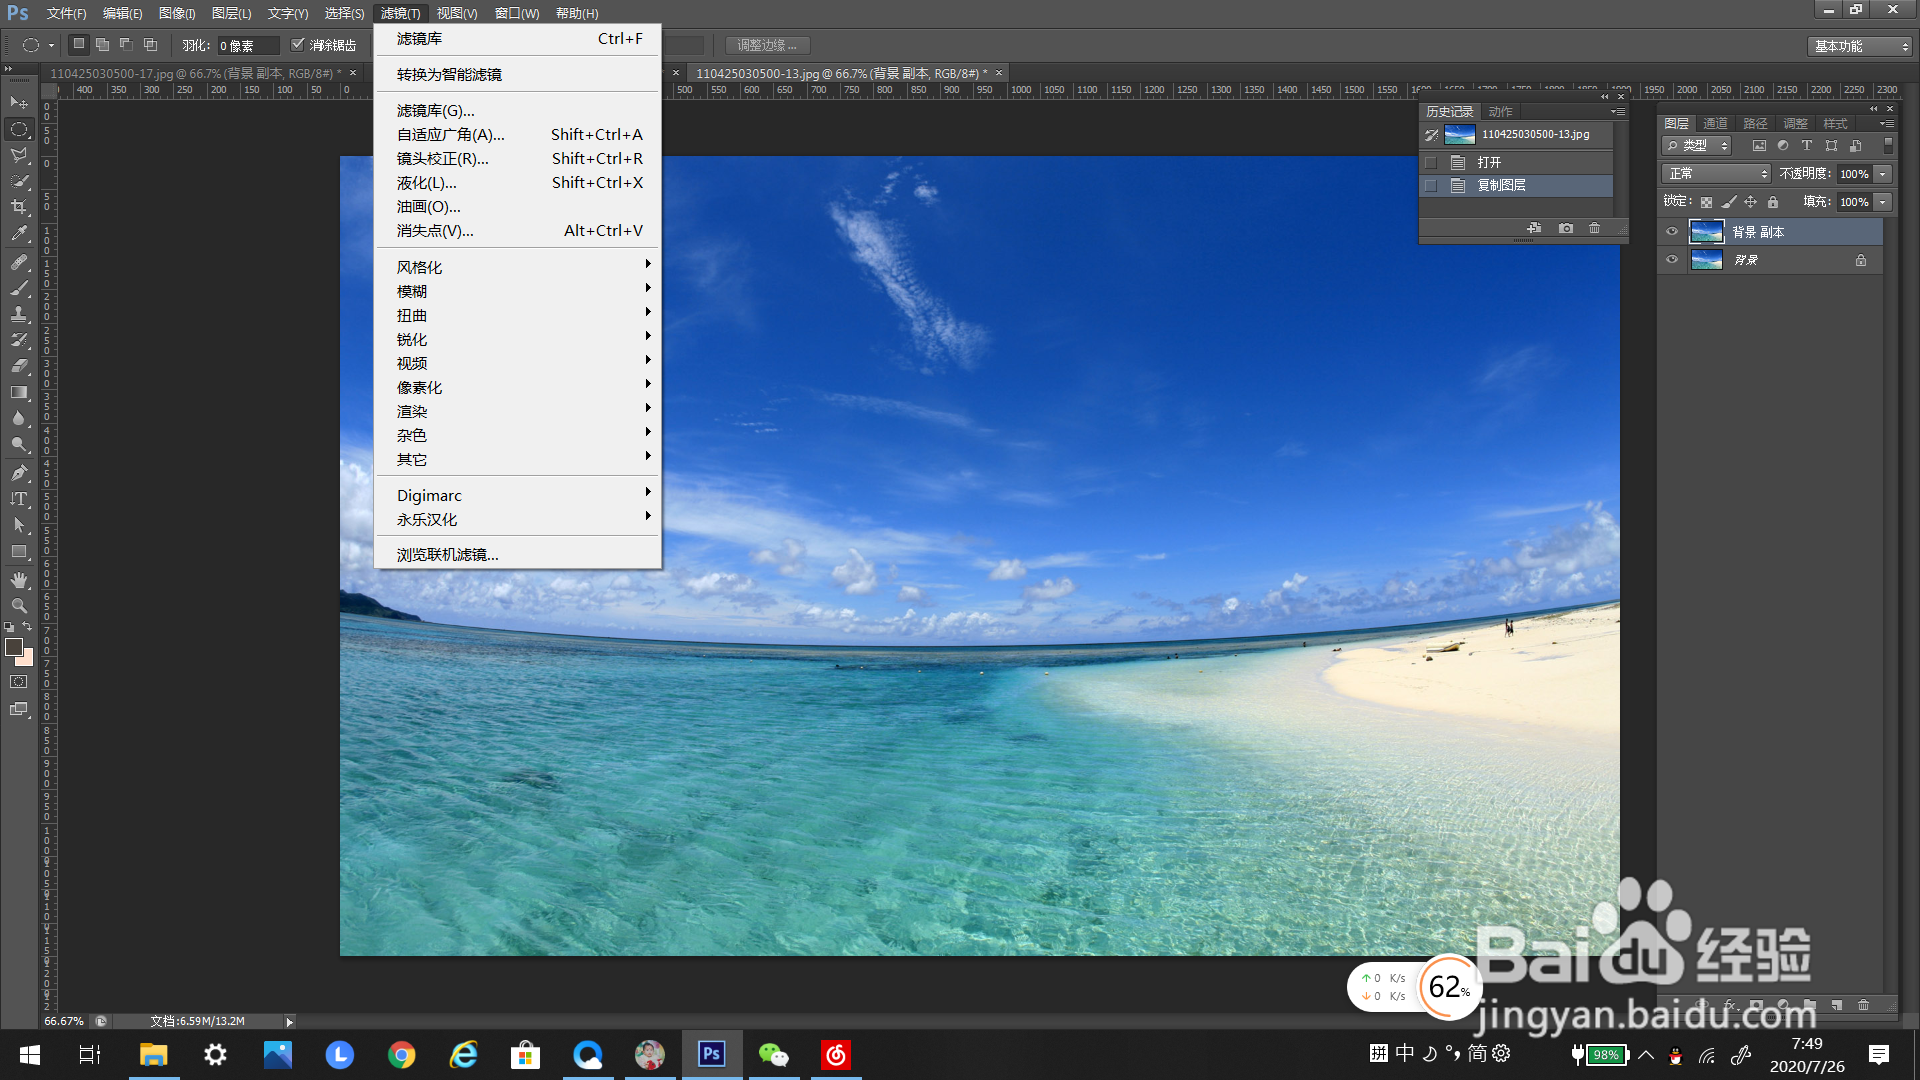Select the Zoom tool in toolbar
The image size is (1920, 1080).
[19, 606]
